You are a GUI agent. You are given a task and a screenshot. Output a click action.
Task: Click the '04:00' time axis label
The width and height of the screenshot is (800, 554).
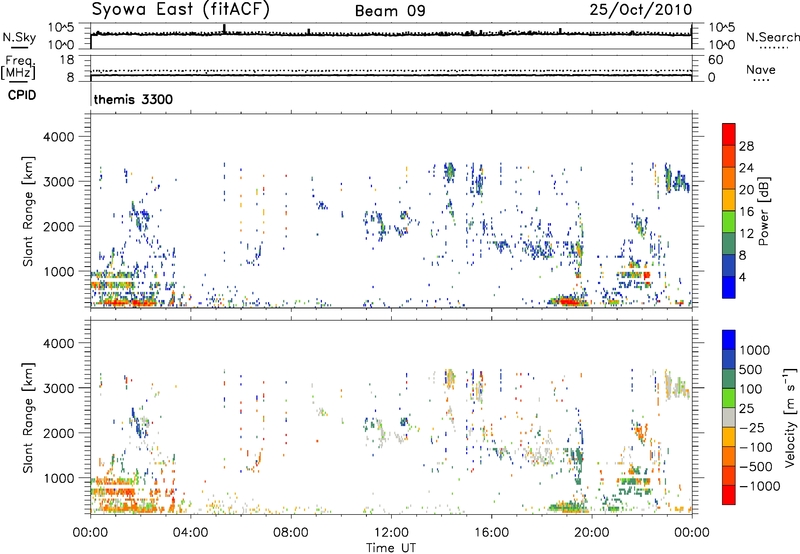point(190,533)
